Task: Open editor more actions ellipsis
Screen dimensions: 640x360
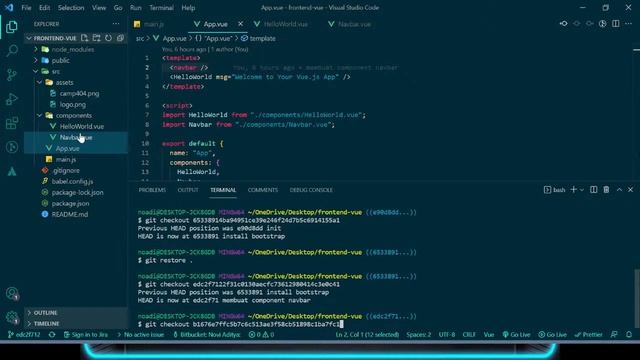Action: [x=629, y=24]
